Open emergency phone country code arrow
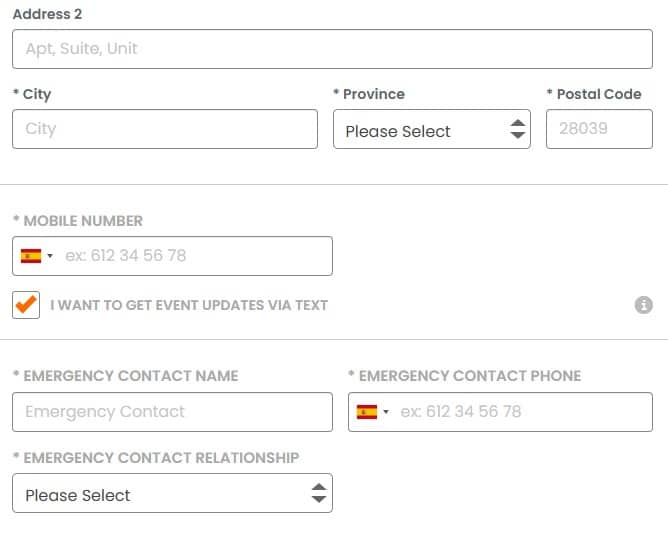The height and width of the screenshot is (533, 668). 386,412
